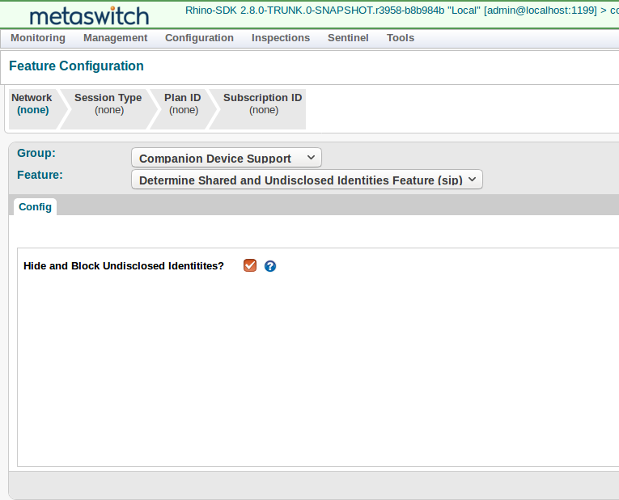Open the Tools menu

click(x=400, y=38)
